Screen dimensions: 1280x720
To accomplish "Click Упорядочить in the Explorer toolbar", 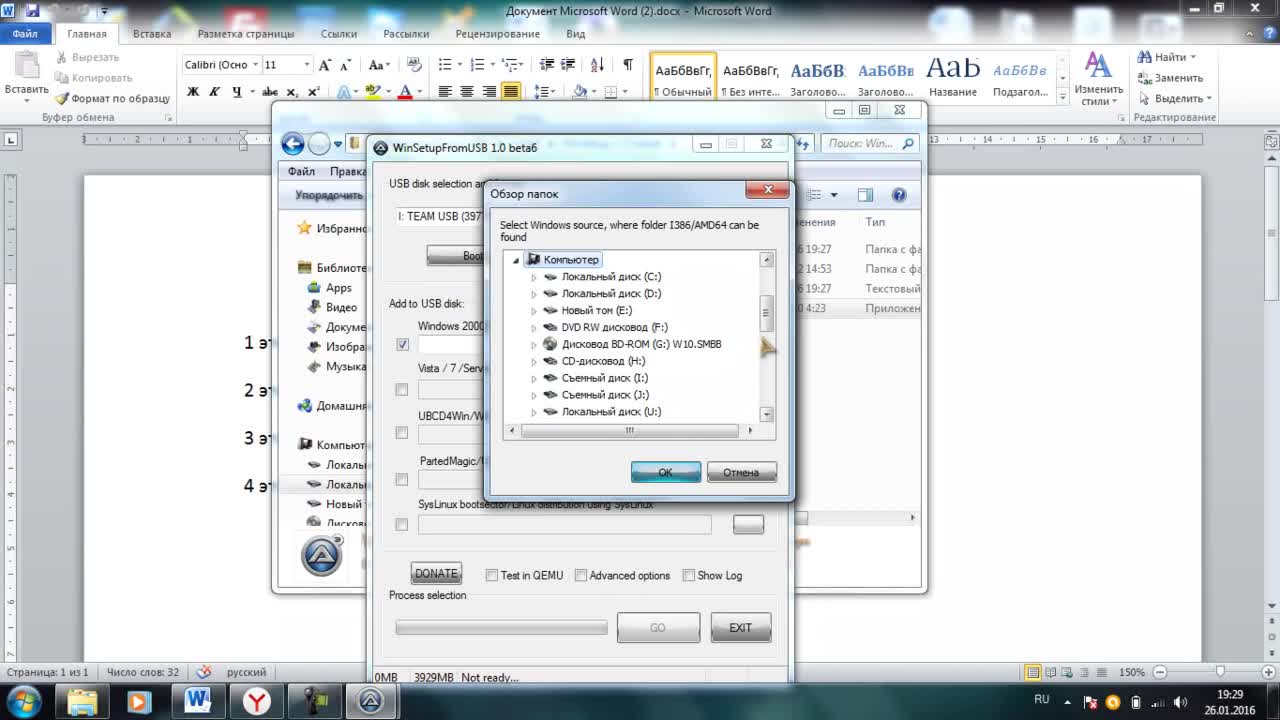I will pyautogui.click(x=329, y=195).
